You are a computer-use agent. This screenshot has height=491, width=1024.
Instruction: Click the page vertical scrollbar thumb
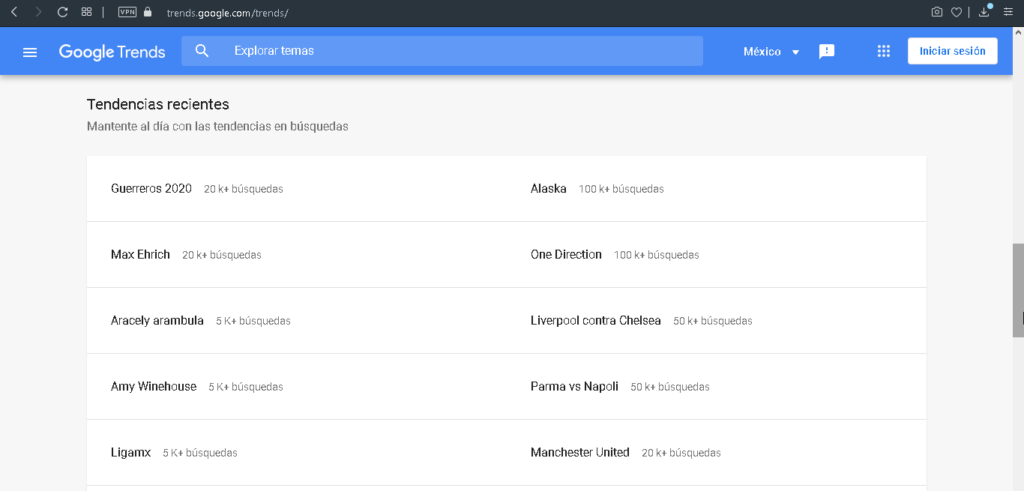tap(1018, 291)
